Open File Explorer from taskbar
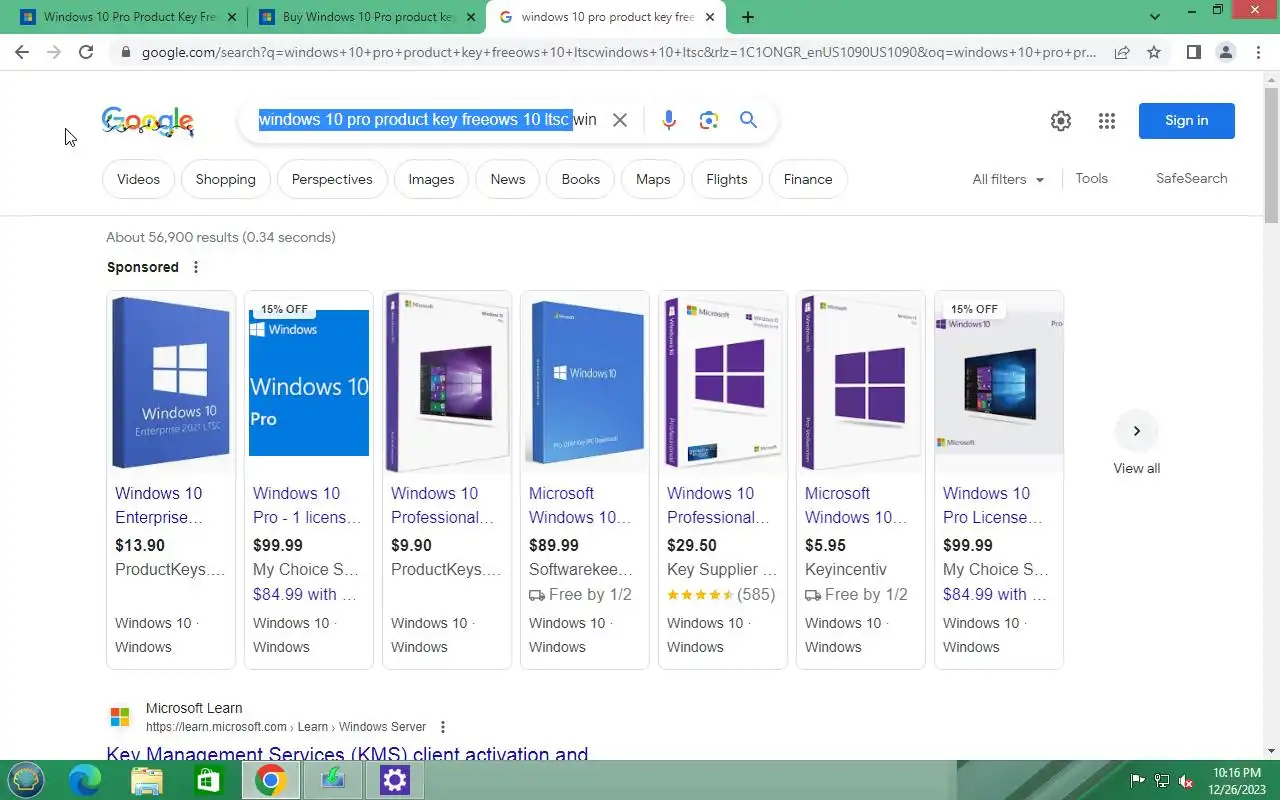1280x800 pixels. pos(146,780)
